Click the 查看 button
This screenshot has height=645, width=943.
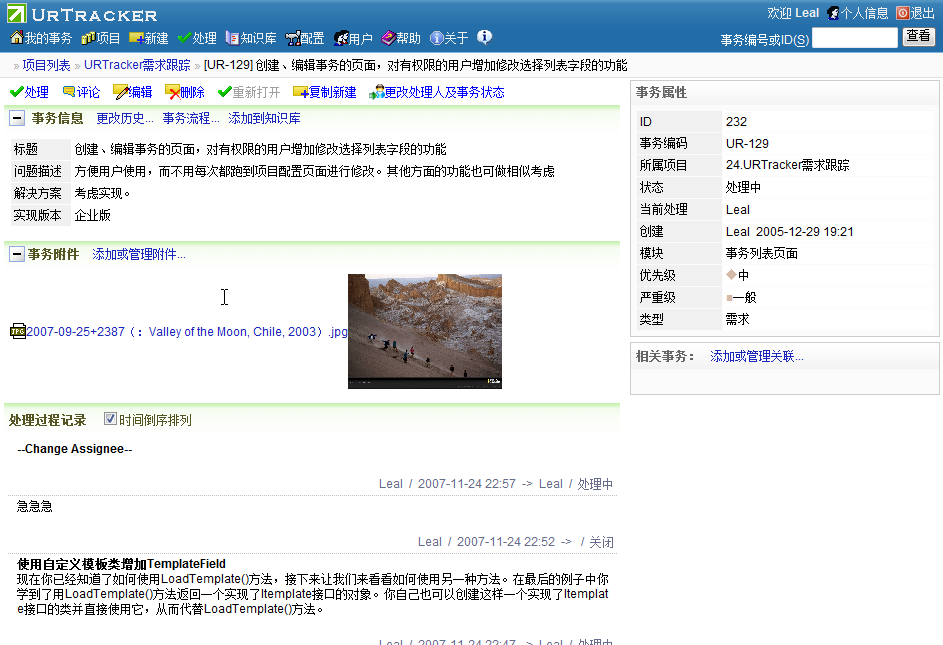click(918, 37)
